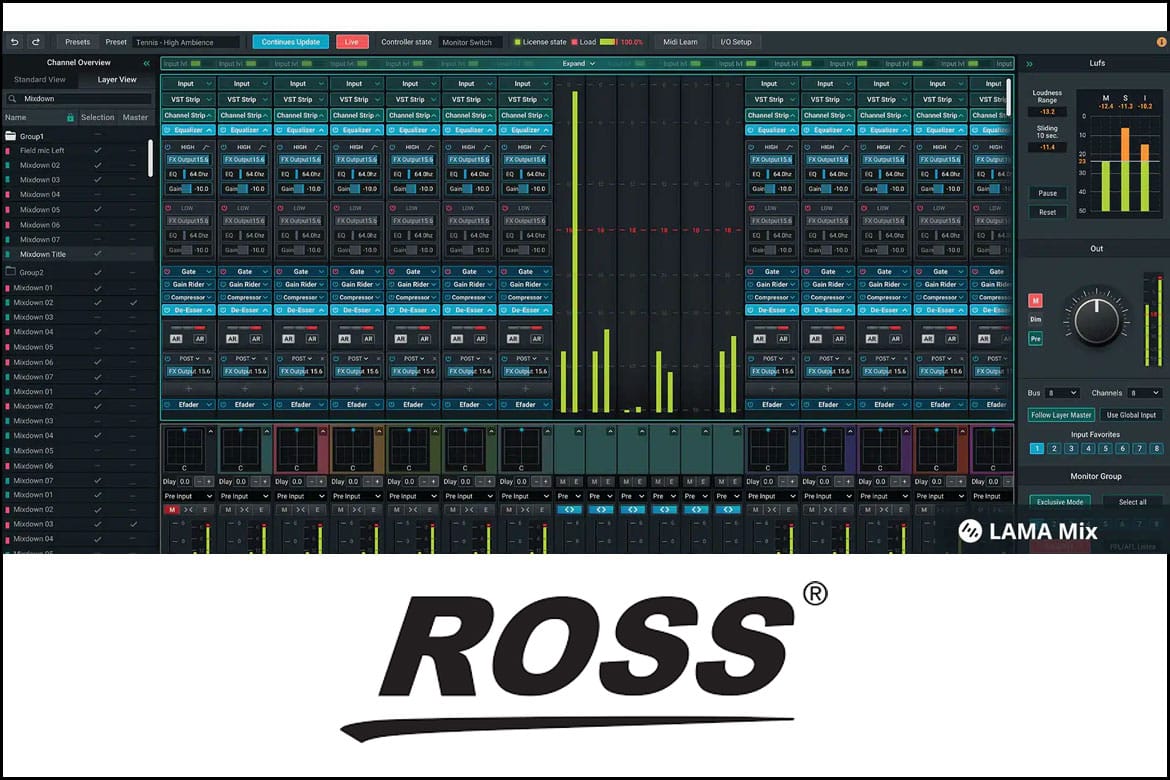Toggle POST insert power icon on leftmost strip
The width and height of the screenshot is (1170, 780).
(x=168, y=358)
